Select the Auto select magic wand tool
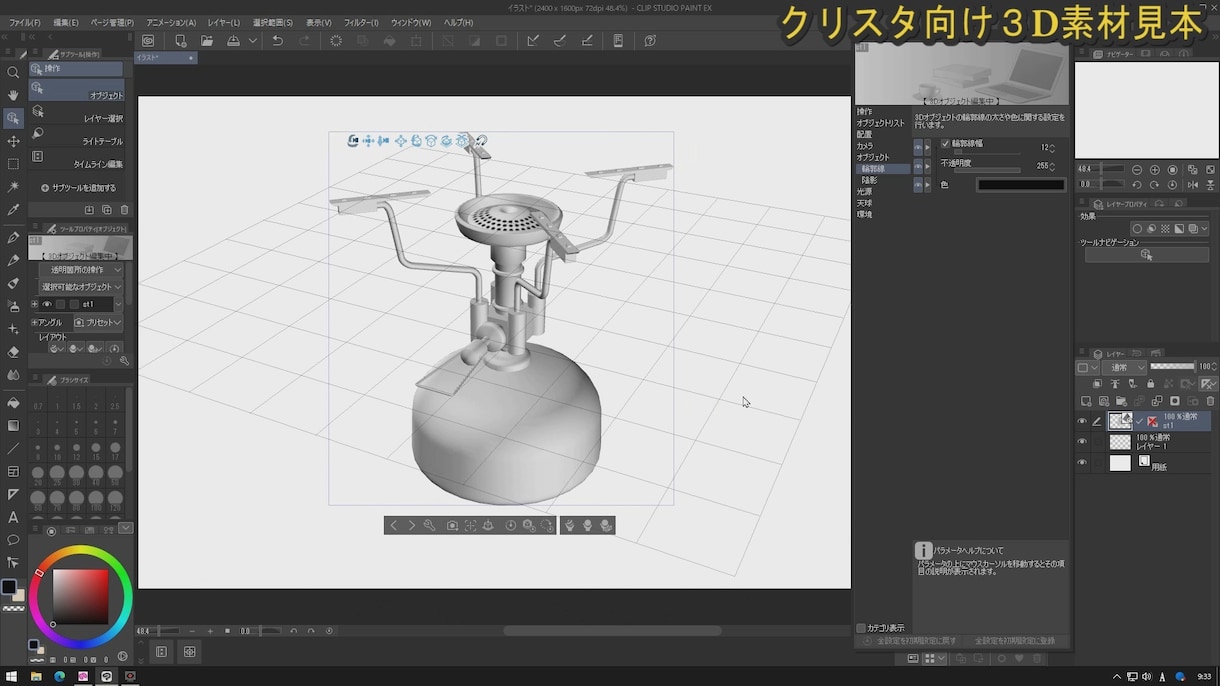 13,187
